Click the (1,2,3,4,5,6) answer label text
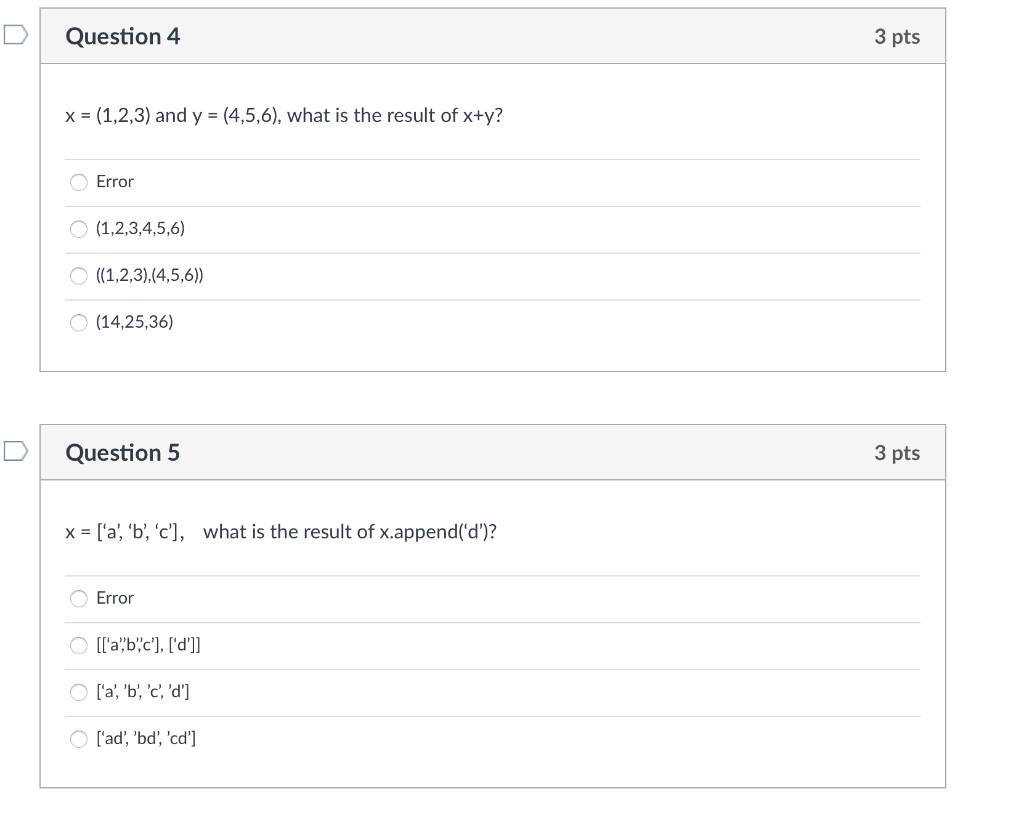The width and height of the screenshot is (1024, 818). 140,228
